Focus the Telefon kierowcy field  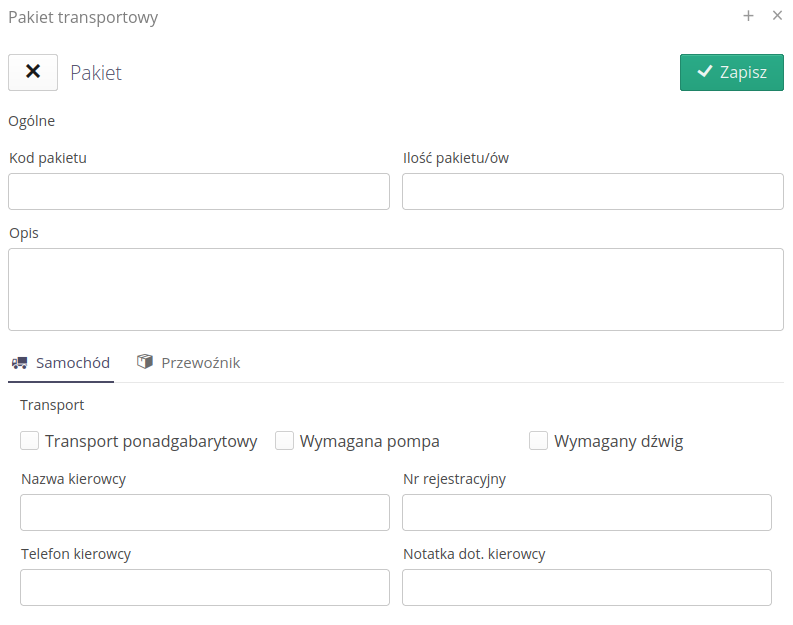point(204,587)
